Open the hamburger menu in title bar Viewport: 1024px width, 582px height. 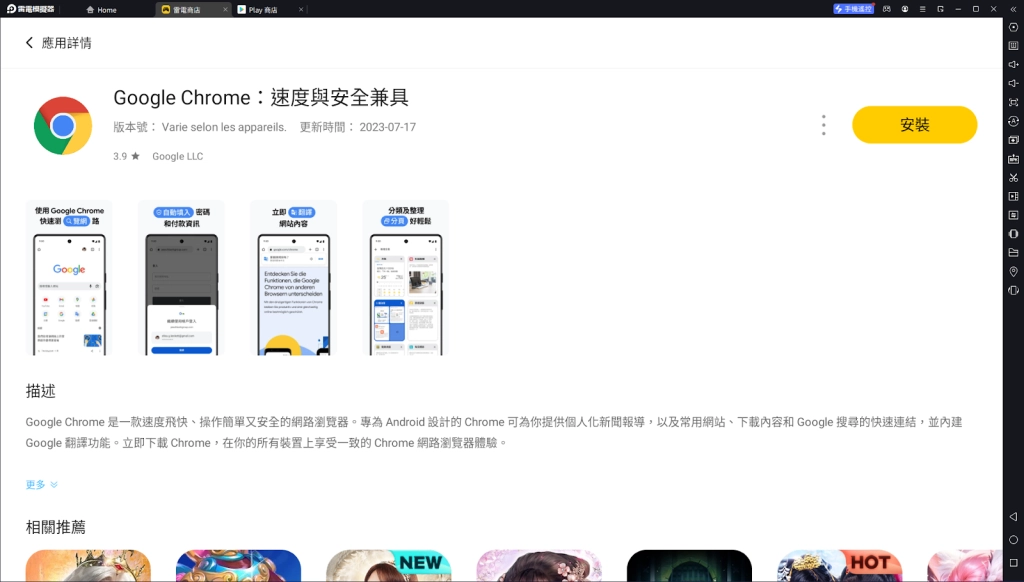(922, 9)
